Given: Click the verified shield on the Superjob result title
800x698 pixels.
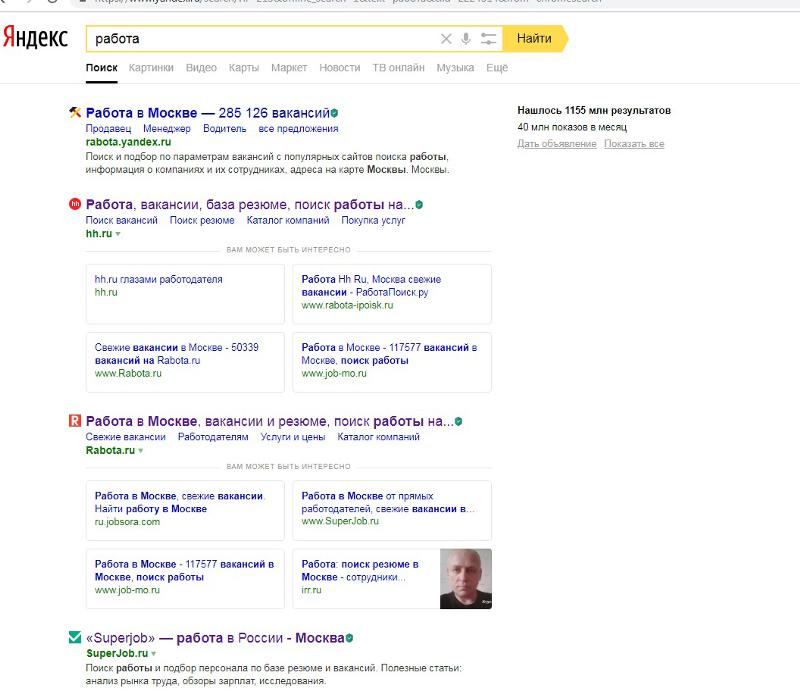Looking at the screenshot, I should coord(349,638).
